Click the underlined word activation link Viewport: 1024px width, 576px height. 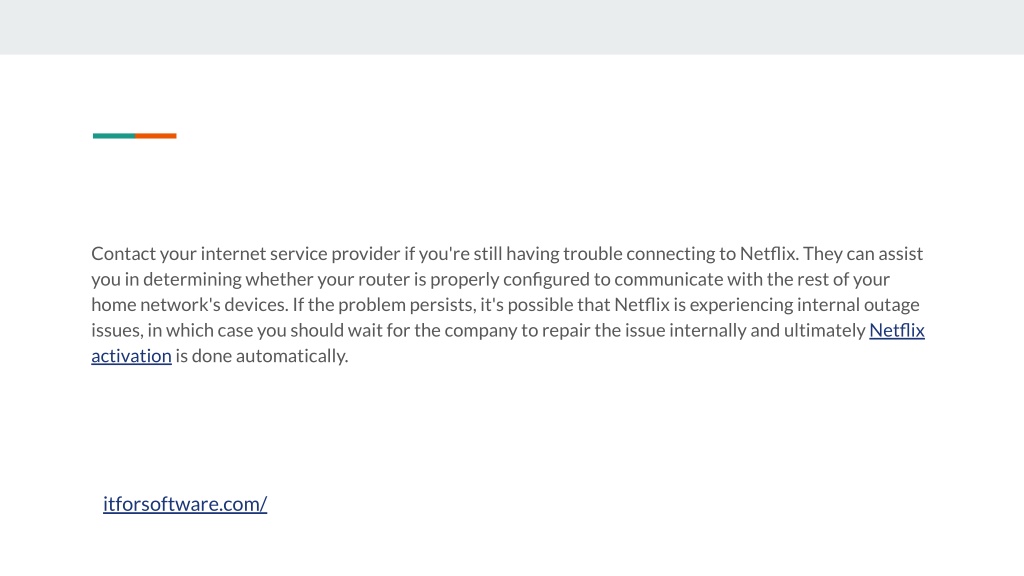click(x=131, y=356)
